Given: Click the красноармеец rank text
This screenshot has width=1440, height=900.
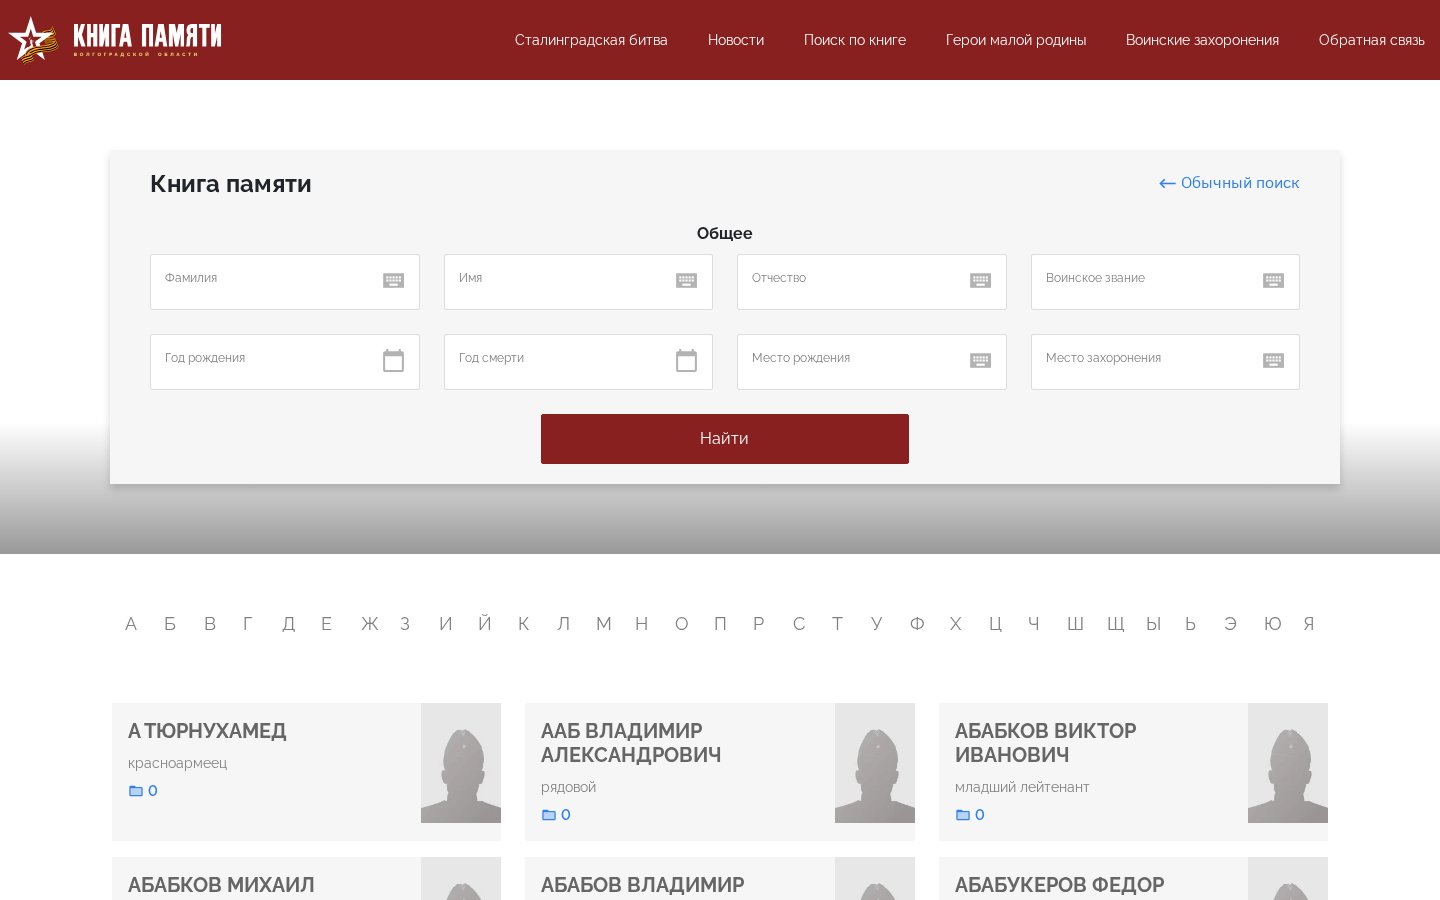Looking at the screenshot, I should pyautogui.click(x=178, y=763).
